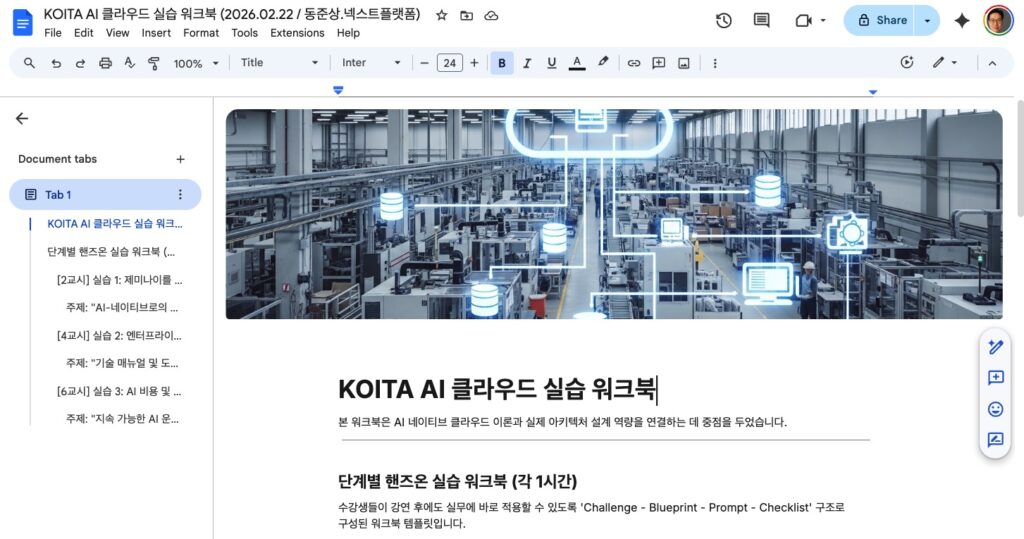Open the Help menu
1024x539 pixels.
(x=348, y=33)
